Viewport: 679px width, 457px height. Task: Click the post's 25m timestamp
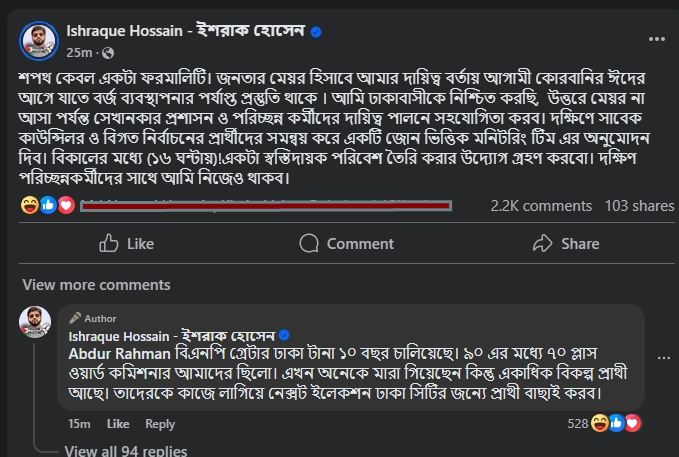(x=80, y=52)
